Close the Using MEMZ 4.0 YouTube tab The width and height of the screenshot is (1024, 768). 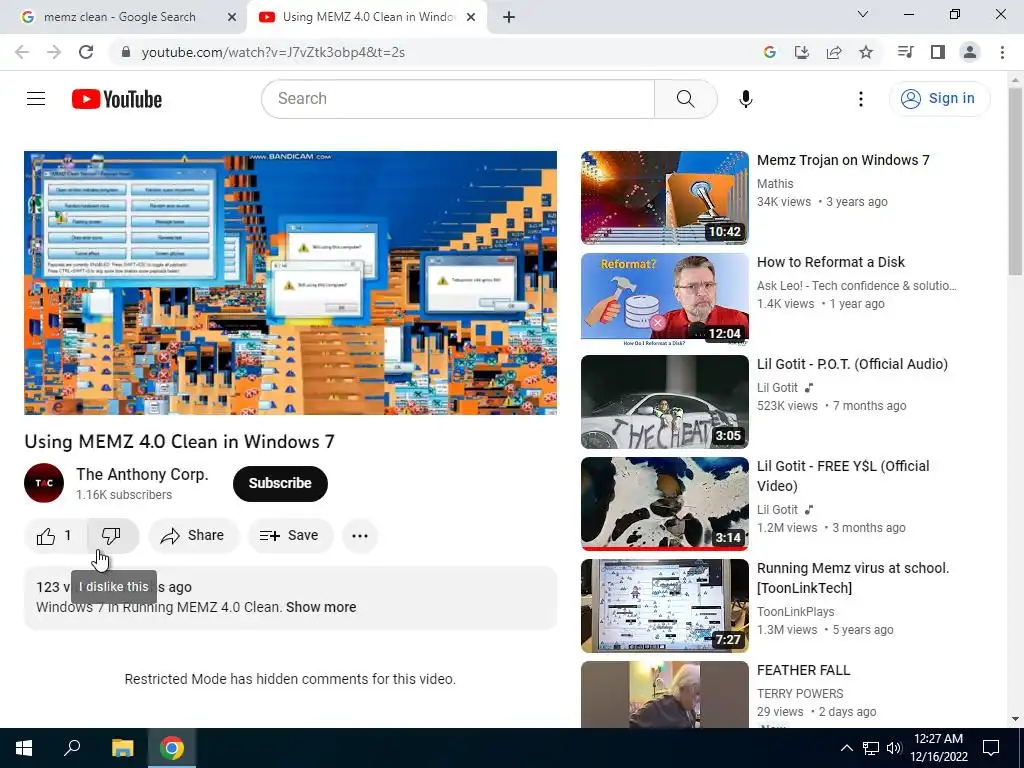(x=471, y=18)
